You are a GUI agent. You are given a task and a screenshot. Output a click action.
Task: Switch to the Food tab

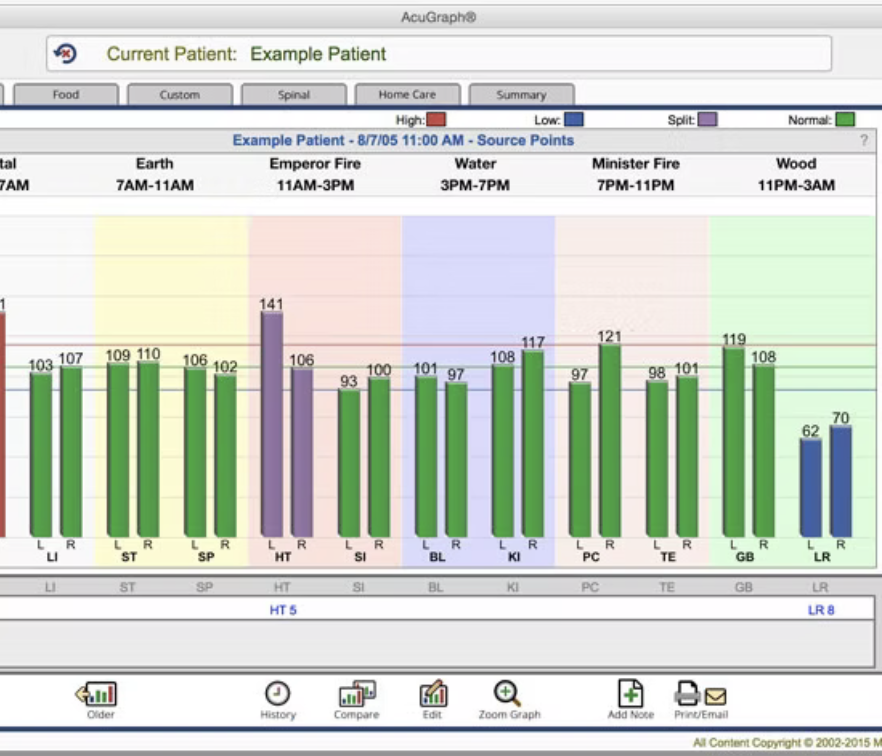(x=66, y=94)
